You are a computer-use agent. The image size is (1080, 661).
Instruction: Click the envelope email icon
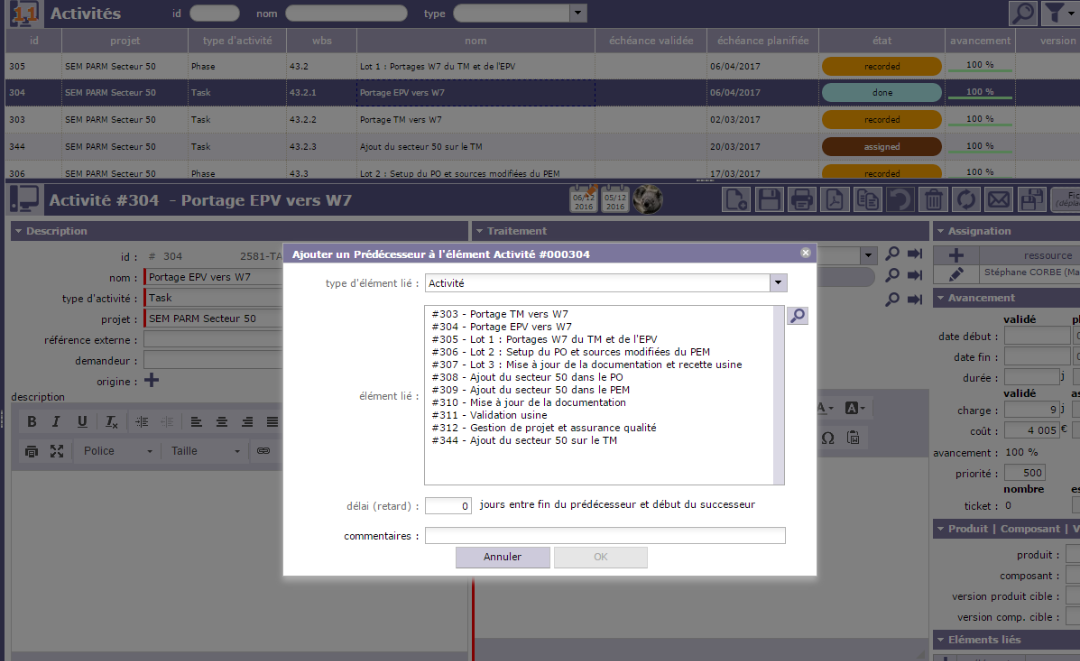pyautogui.click(x=998, y=199)
